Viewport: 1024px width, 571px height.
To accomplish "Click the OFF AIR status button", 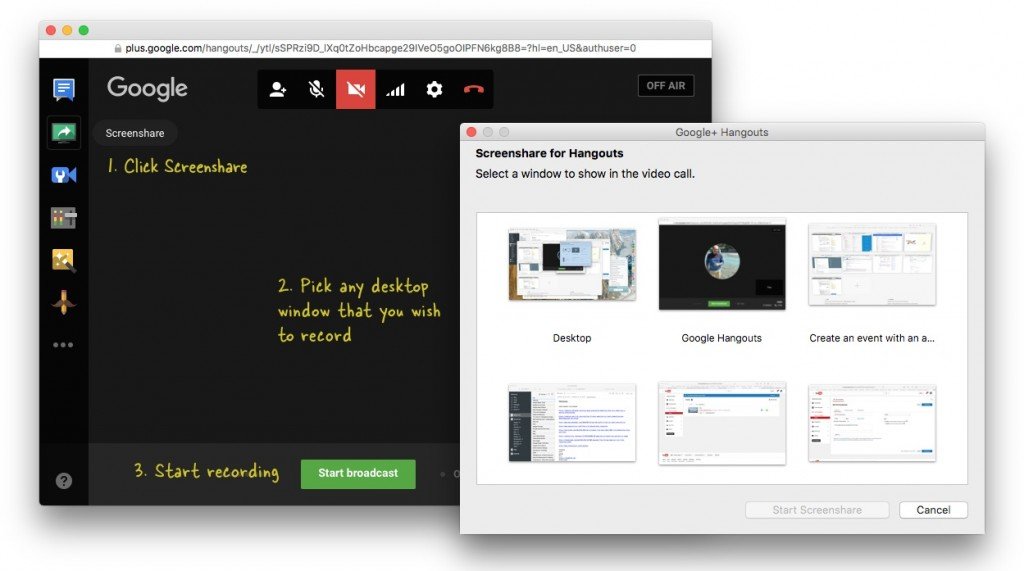I will (x=665, y=86).
